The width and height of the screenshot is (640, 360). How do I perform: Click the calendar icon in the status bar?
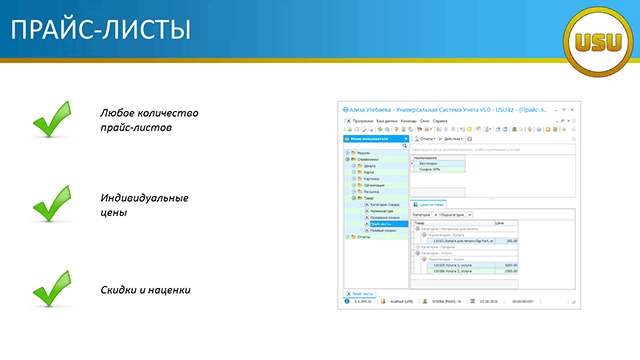(x=472, y=301)
